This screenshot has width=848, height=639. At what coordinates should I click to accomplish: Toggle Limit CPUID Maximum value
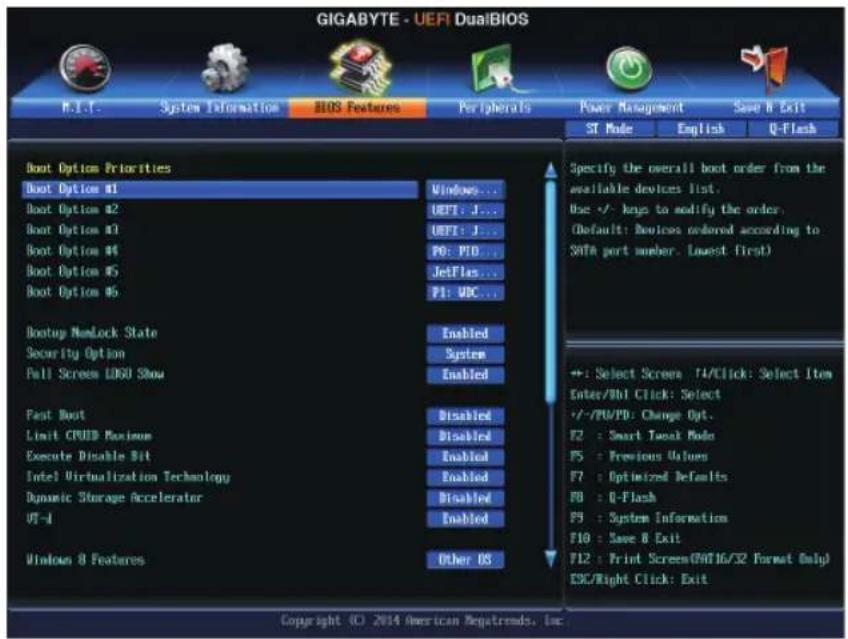click(465, 436)
